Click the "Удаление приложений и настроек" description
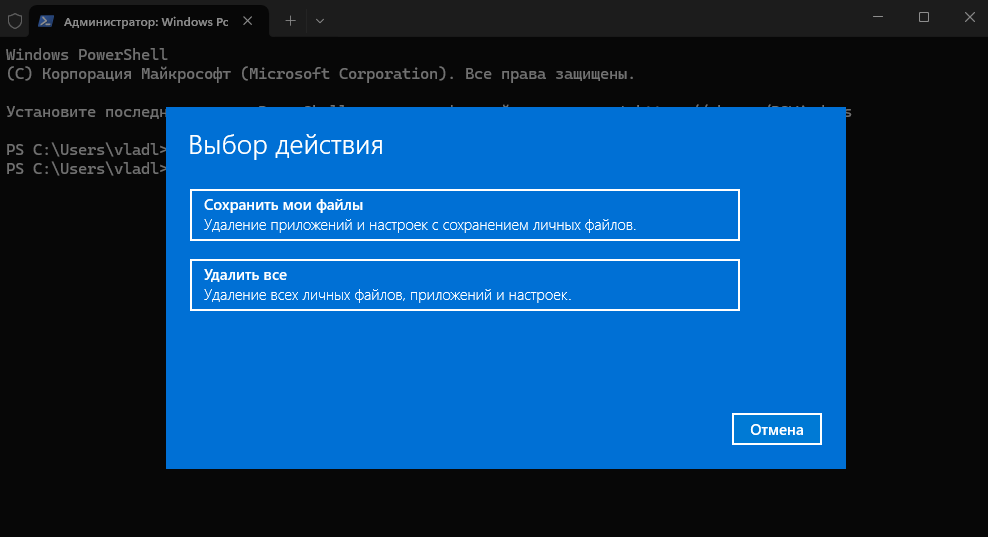The height and width of the screenshot is (537, 988). click(420, 225)
